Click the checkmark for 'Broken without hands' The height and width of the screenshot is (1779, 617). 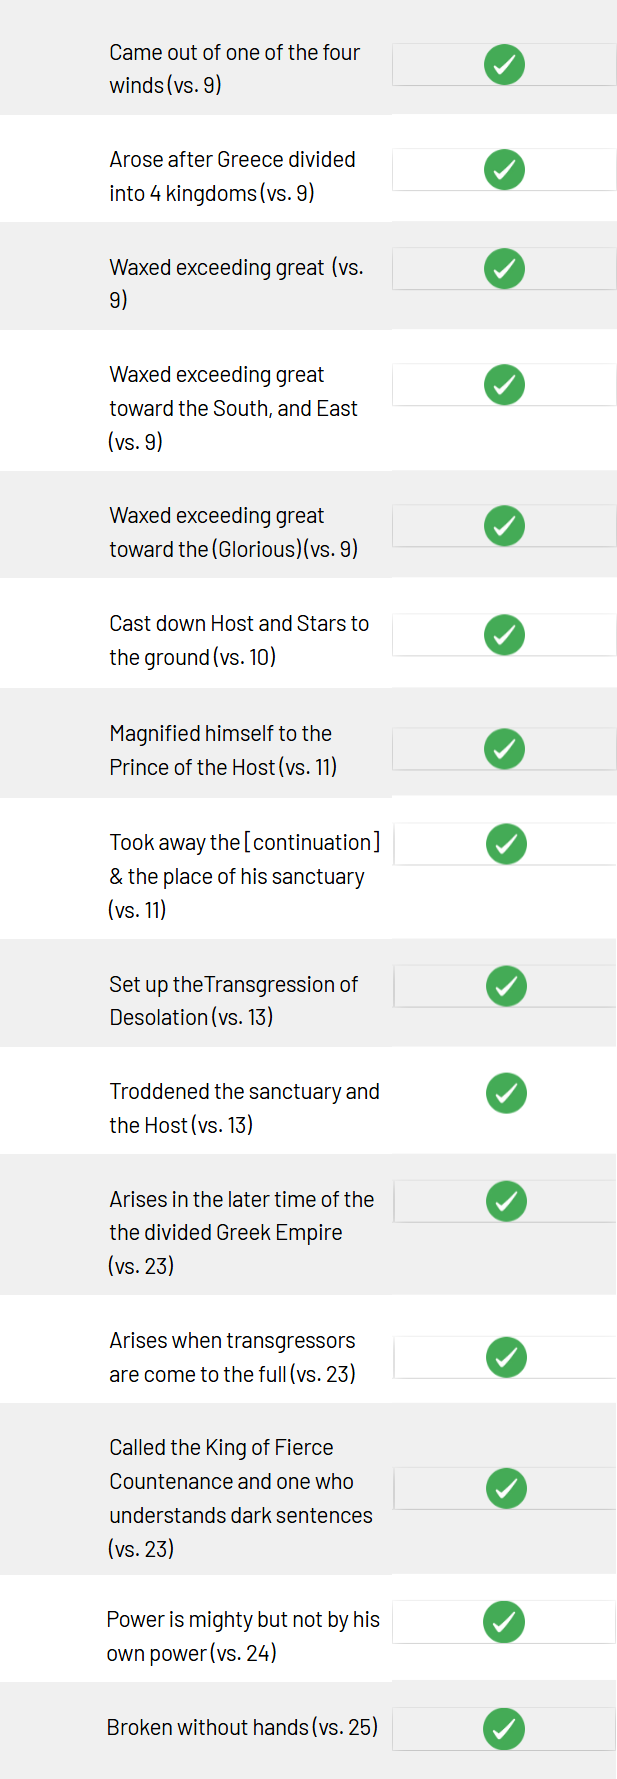[504, 1729]
